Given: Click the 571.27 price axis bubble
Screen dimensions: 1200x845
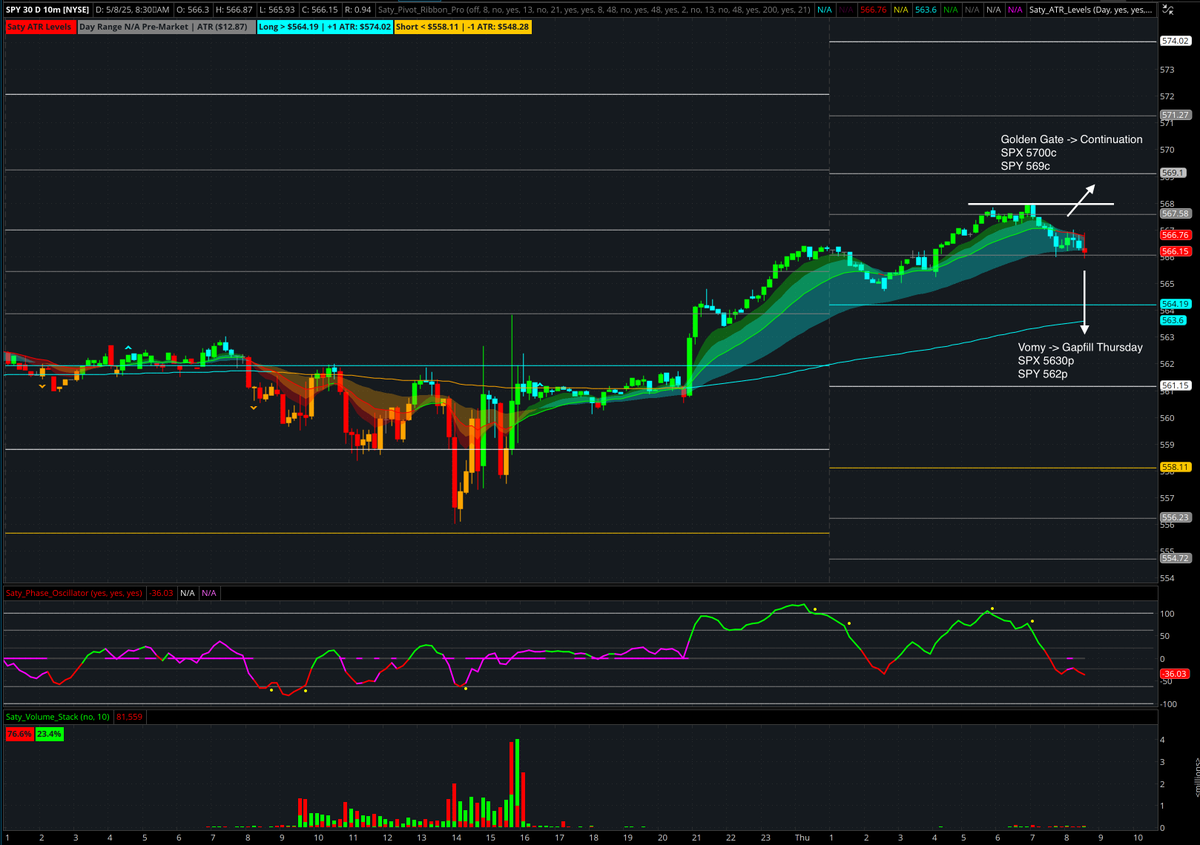Looking at the screenshot, I should pyautogui.click(x=1174, y=116).
